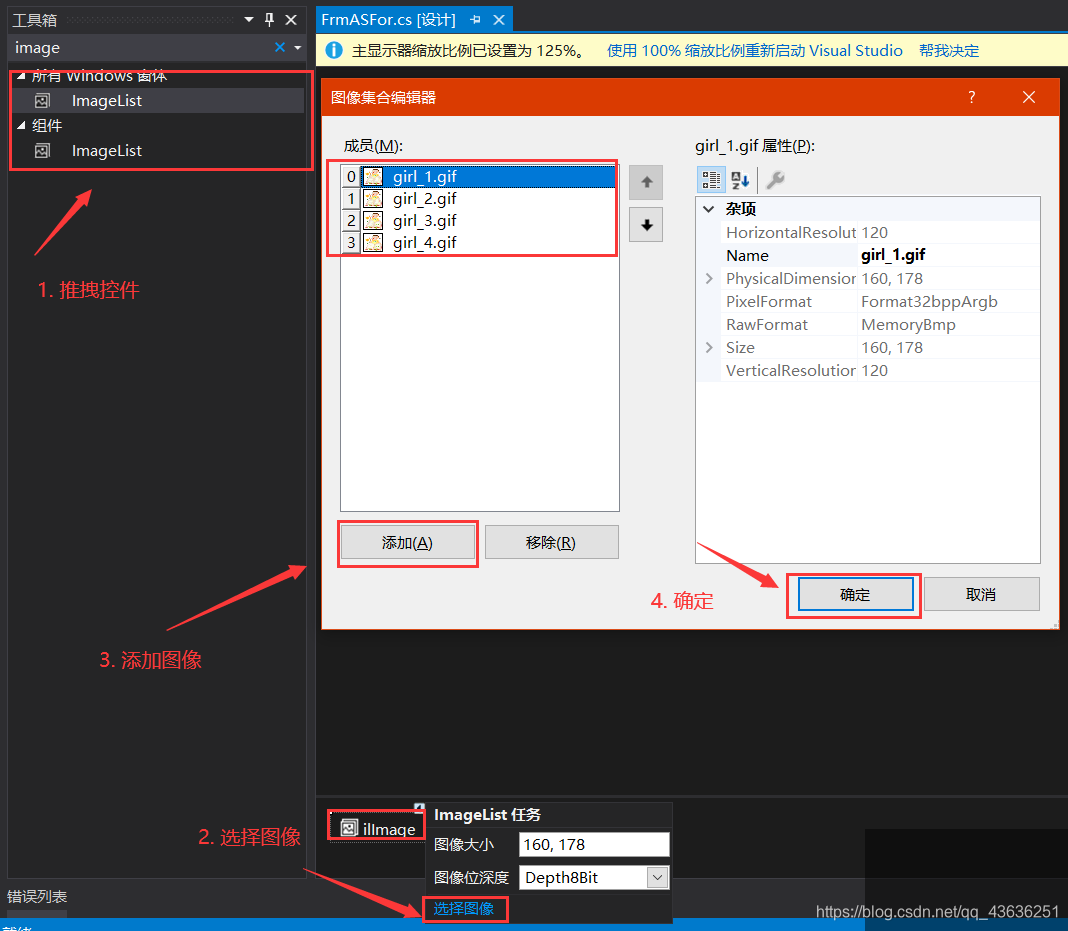Expand the PhysicalDimension property
The width and height of the screenshot is (1068, 931).
[708, 279]
